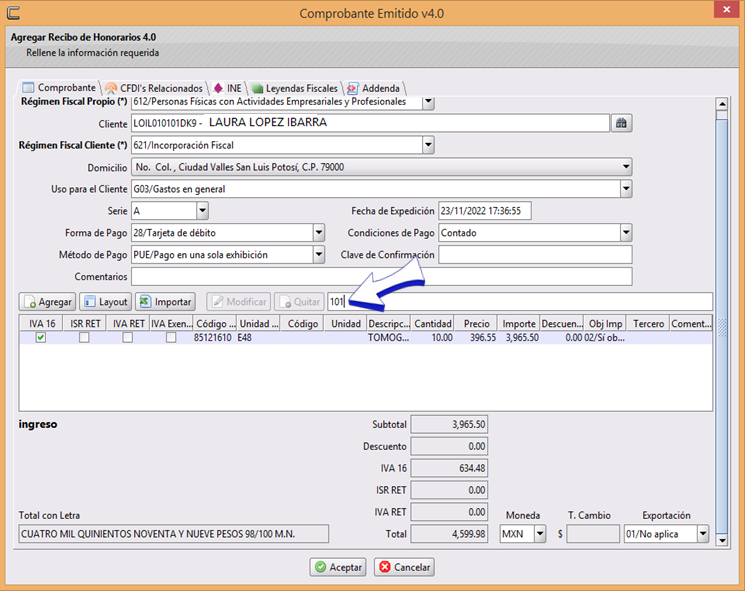Open the Addenda tab

pyautogui.click(x=374, y=88)
